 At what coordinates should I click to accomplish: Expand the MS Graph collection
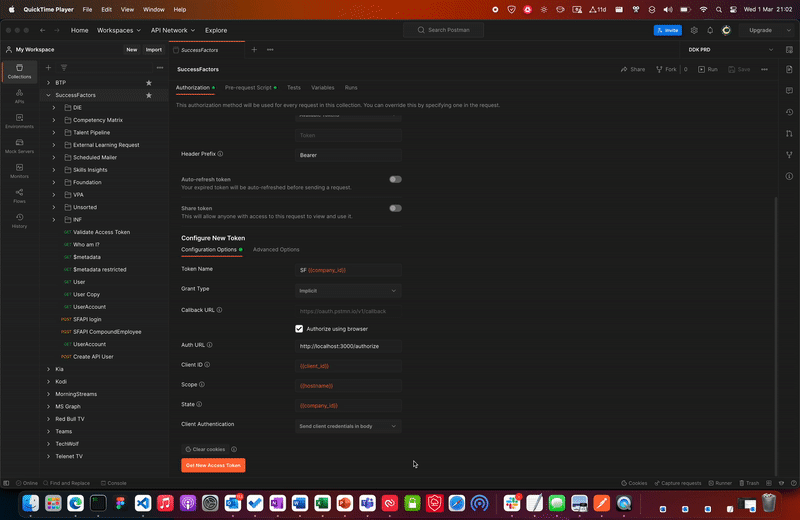click(x=48, y=407)
